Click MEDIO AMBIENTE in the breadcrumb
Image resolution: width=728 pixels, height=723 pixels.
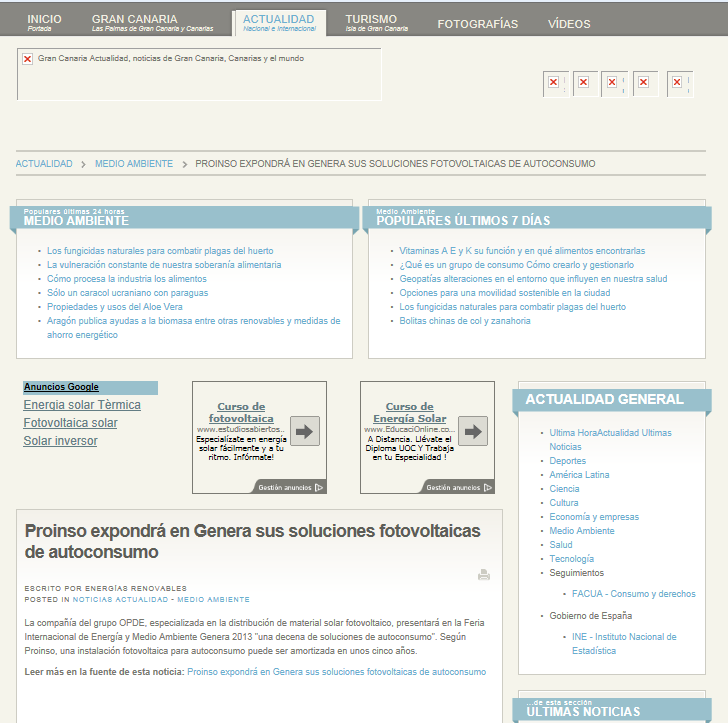134,164
